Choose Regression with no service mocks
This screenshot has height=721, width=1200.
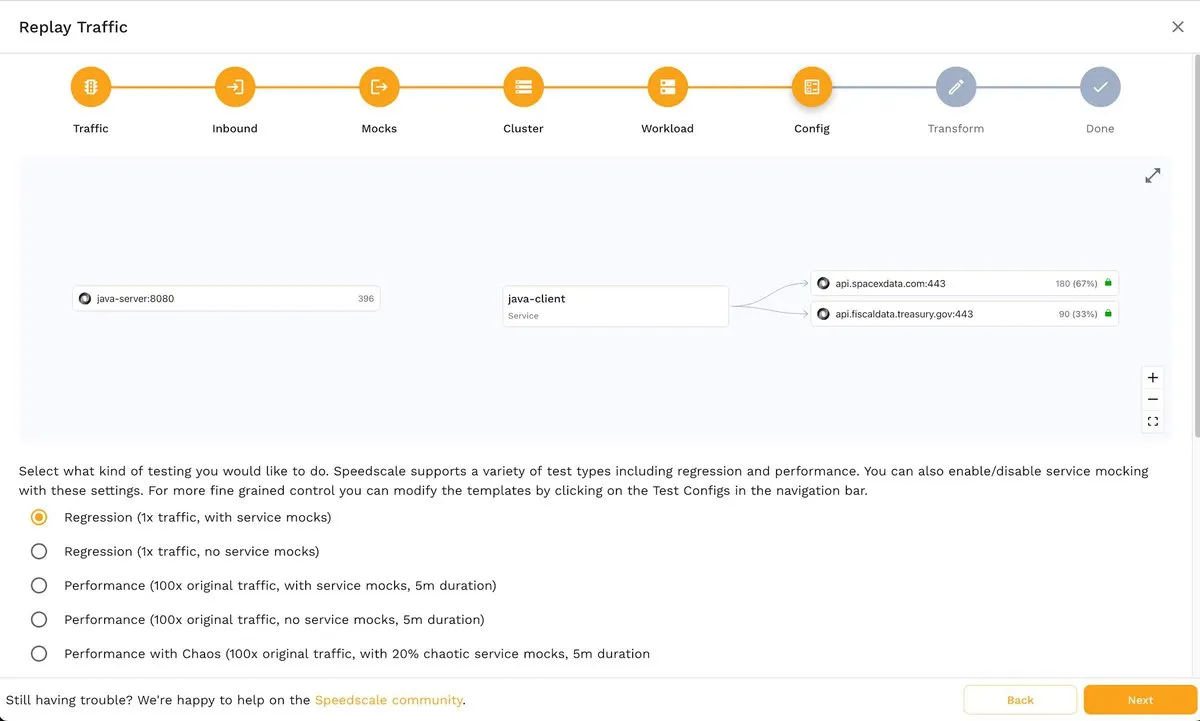(x=39, y=551)
